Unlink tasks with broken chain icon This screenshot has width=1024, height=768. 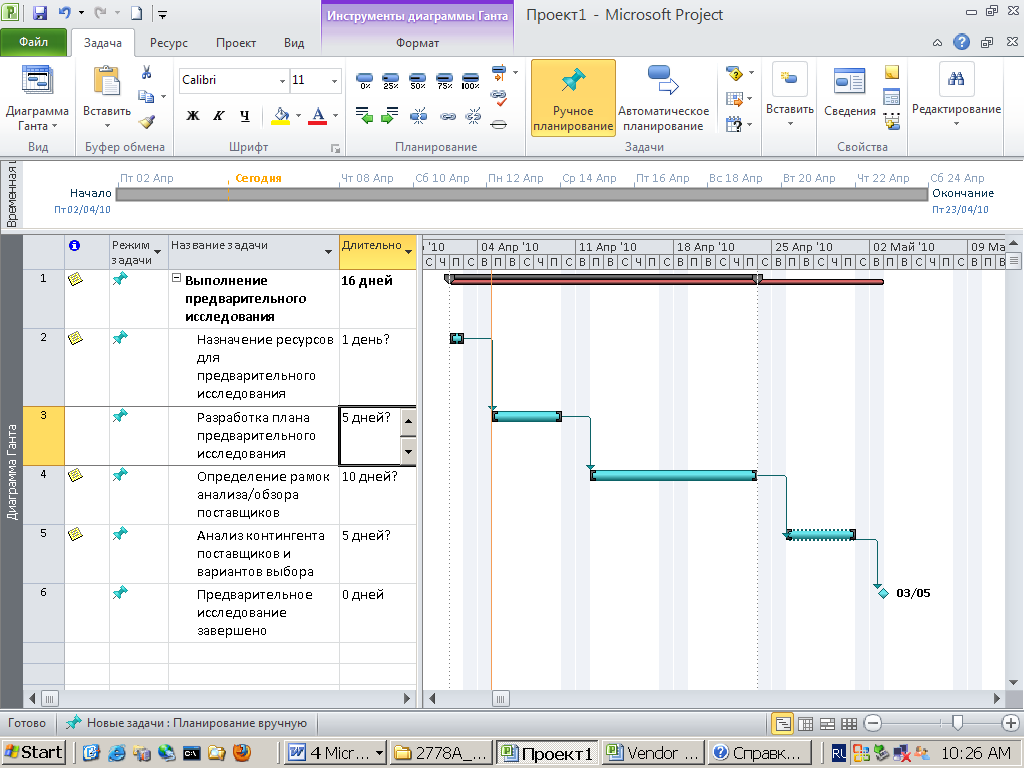tap(473, 116)
